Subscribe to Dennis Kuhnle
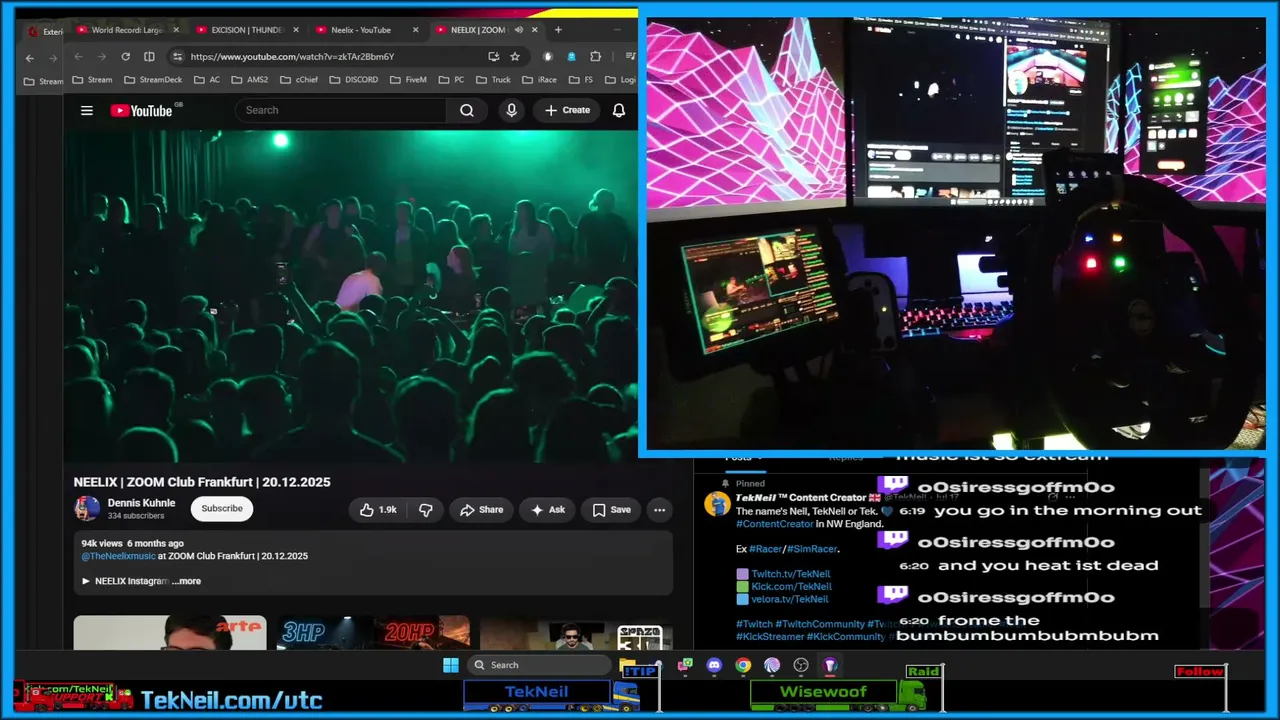Screen dimensions: 1280x720 click(222, 509)
